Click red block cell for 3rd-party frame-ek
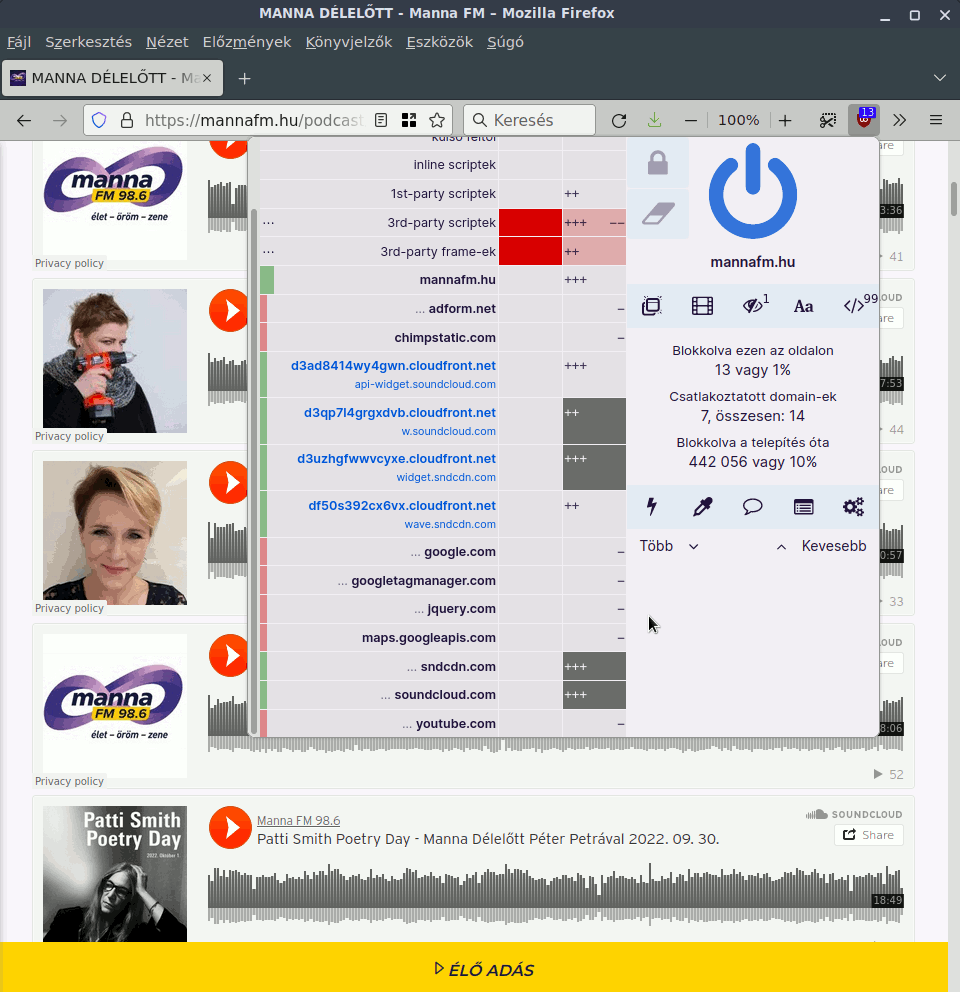960x992 pixels. [x=530, y=251]
